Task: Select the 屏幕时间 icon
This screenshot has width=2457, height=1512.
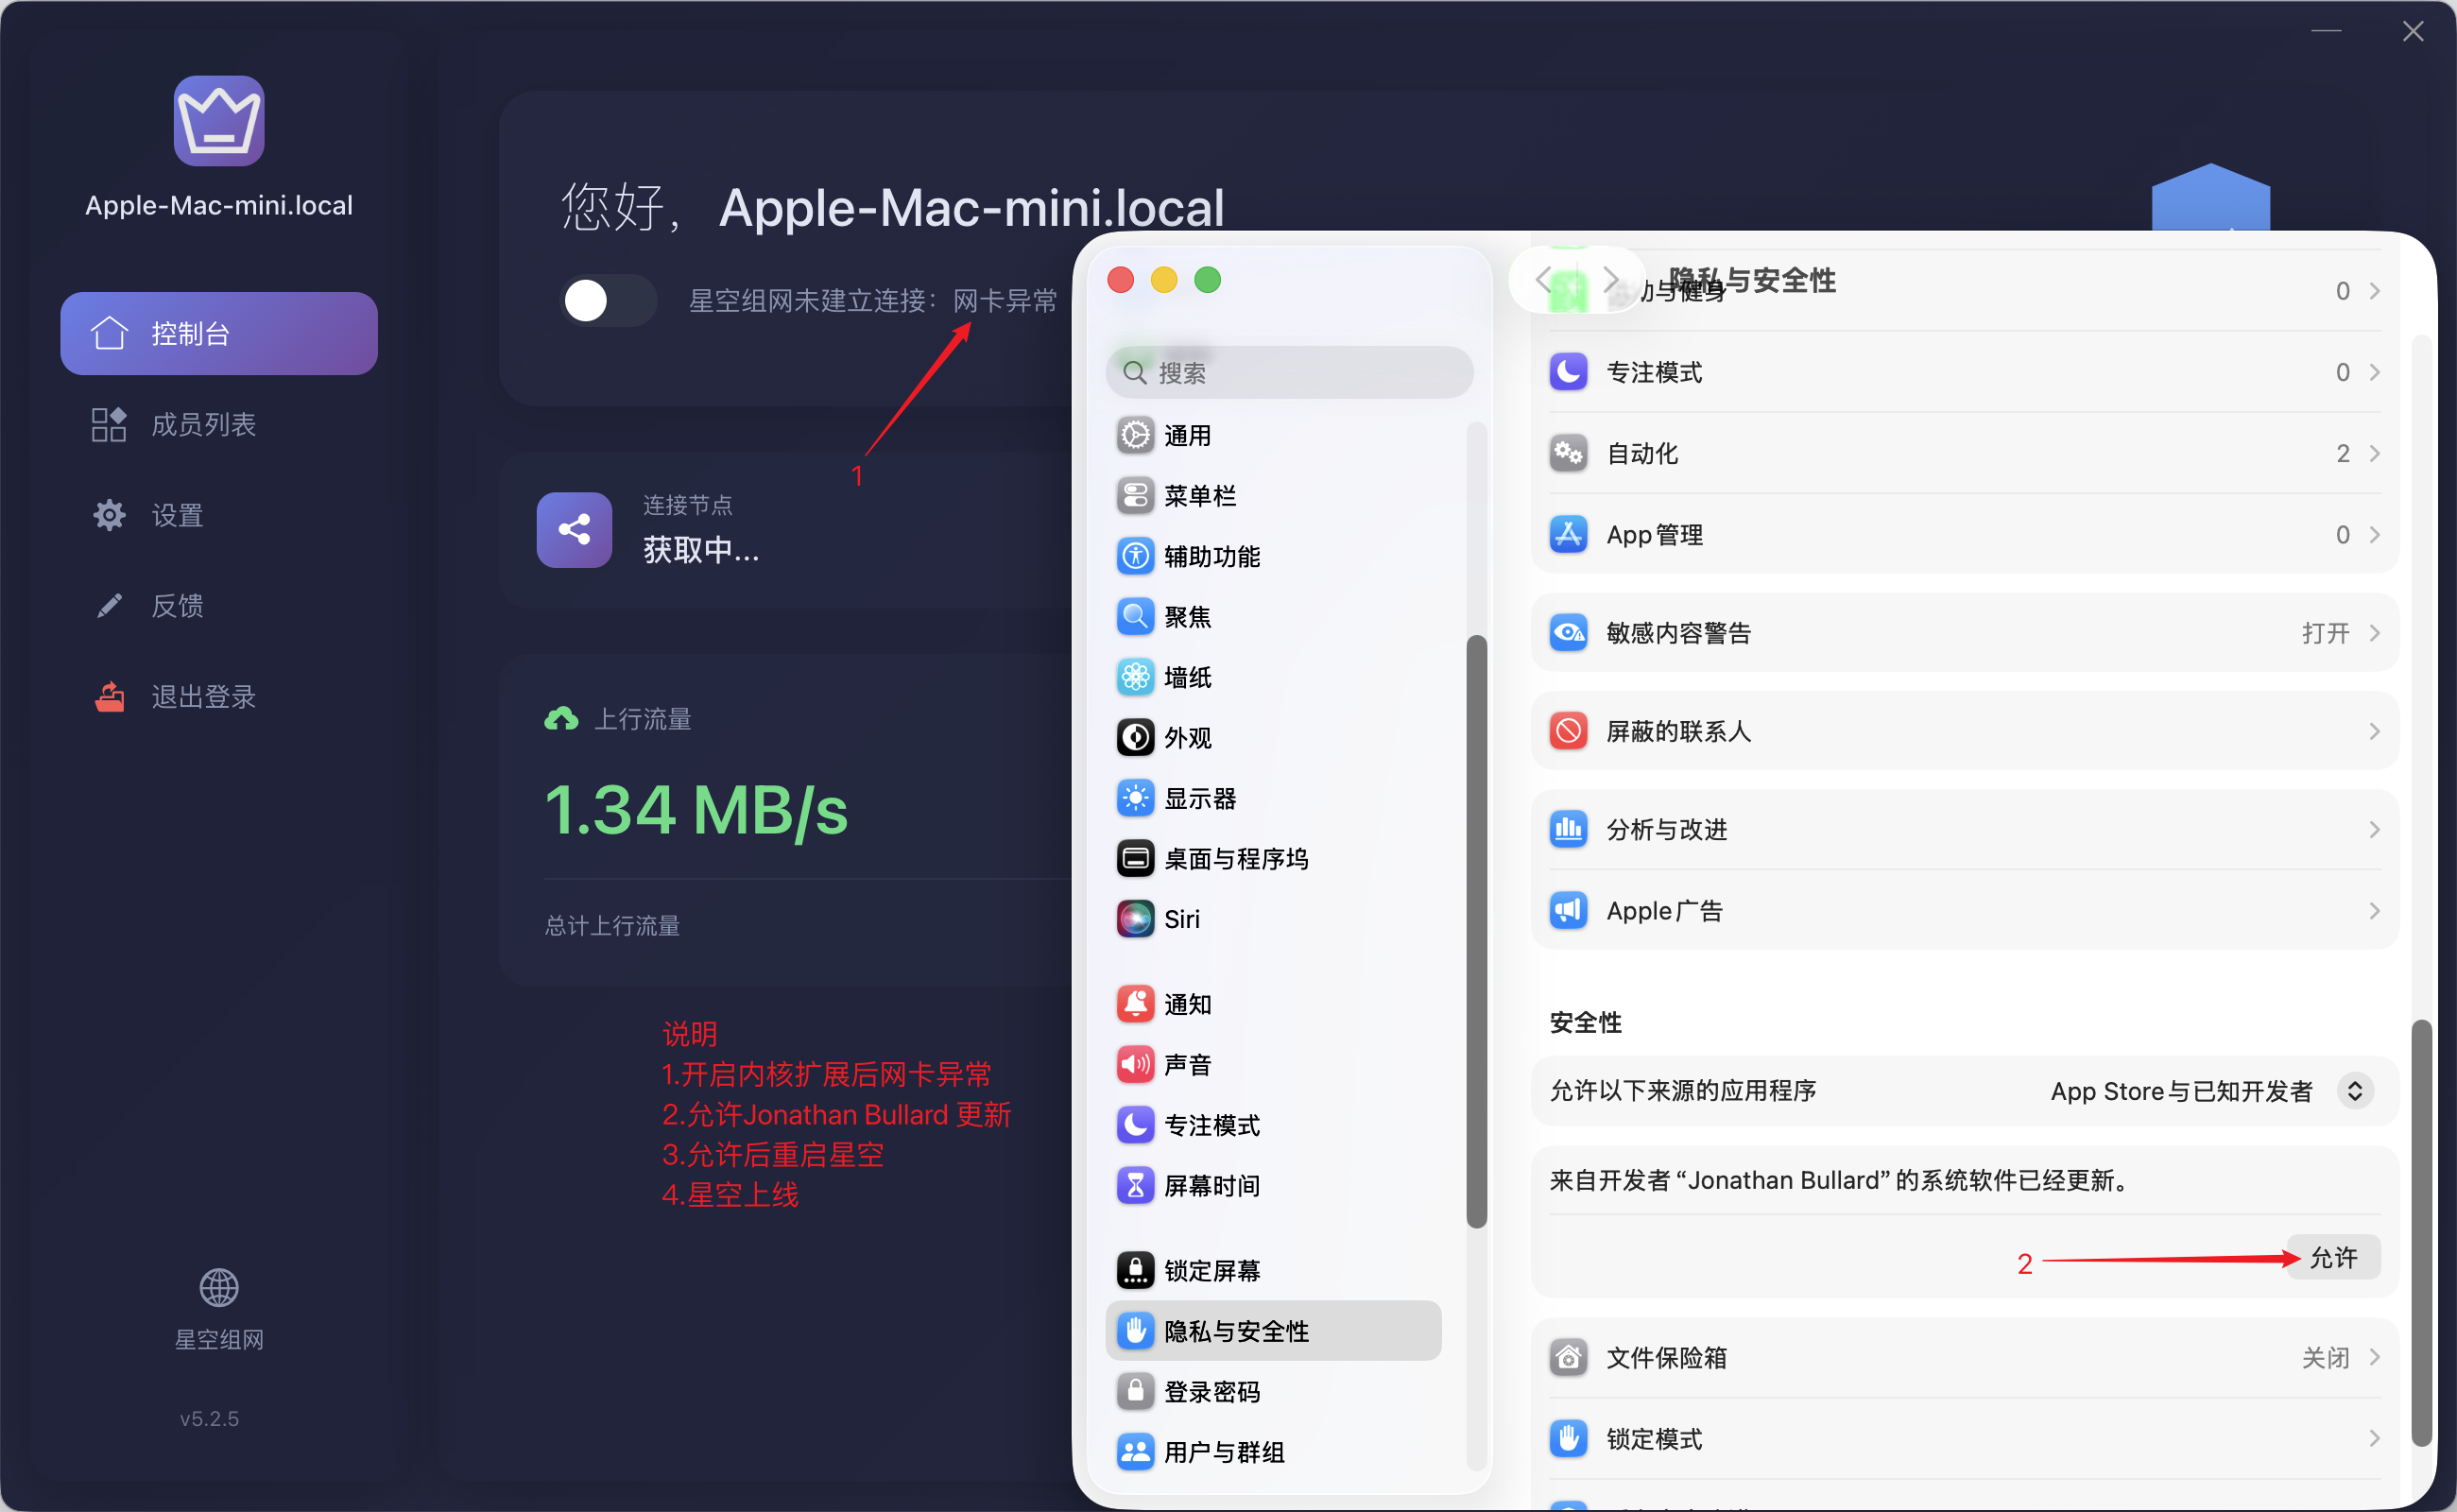Action: [1134, 1185]
